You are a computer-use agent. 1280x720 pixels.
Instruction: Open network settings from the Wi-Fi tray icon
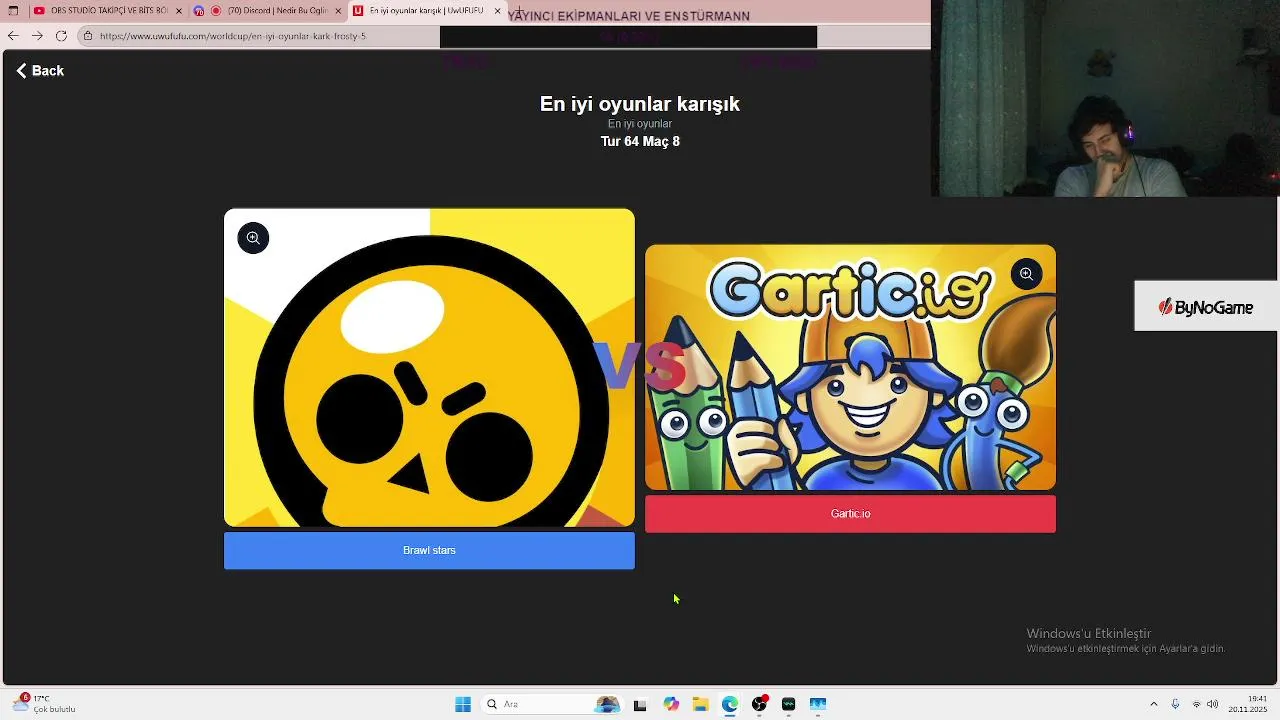[x=1196, y=704]
